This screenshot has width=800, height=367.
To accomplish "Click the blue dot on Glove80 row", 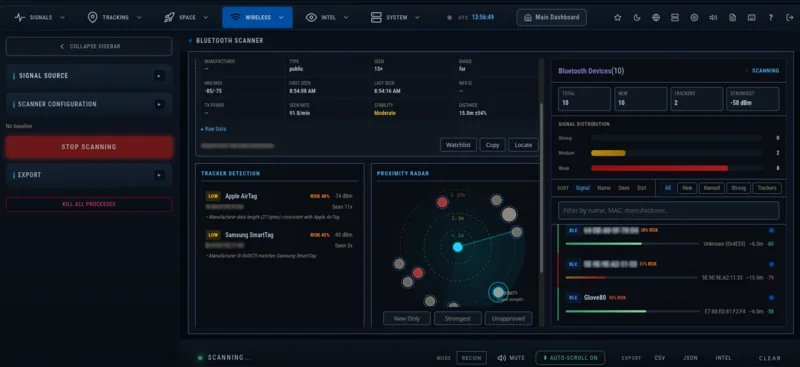I will click(771, 297).
